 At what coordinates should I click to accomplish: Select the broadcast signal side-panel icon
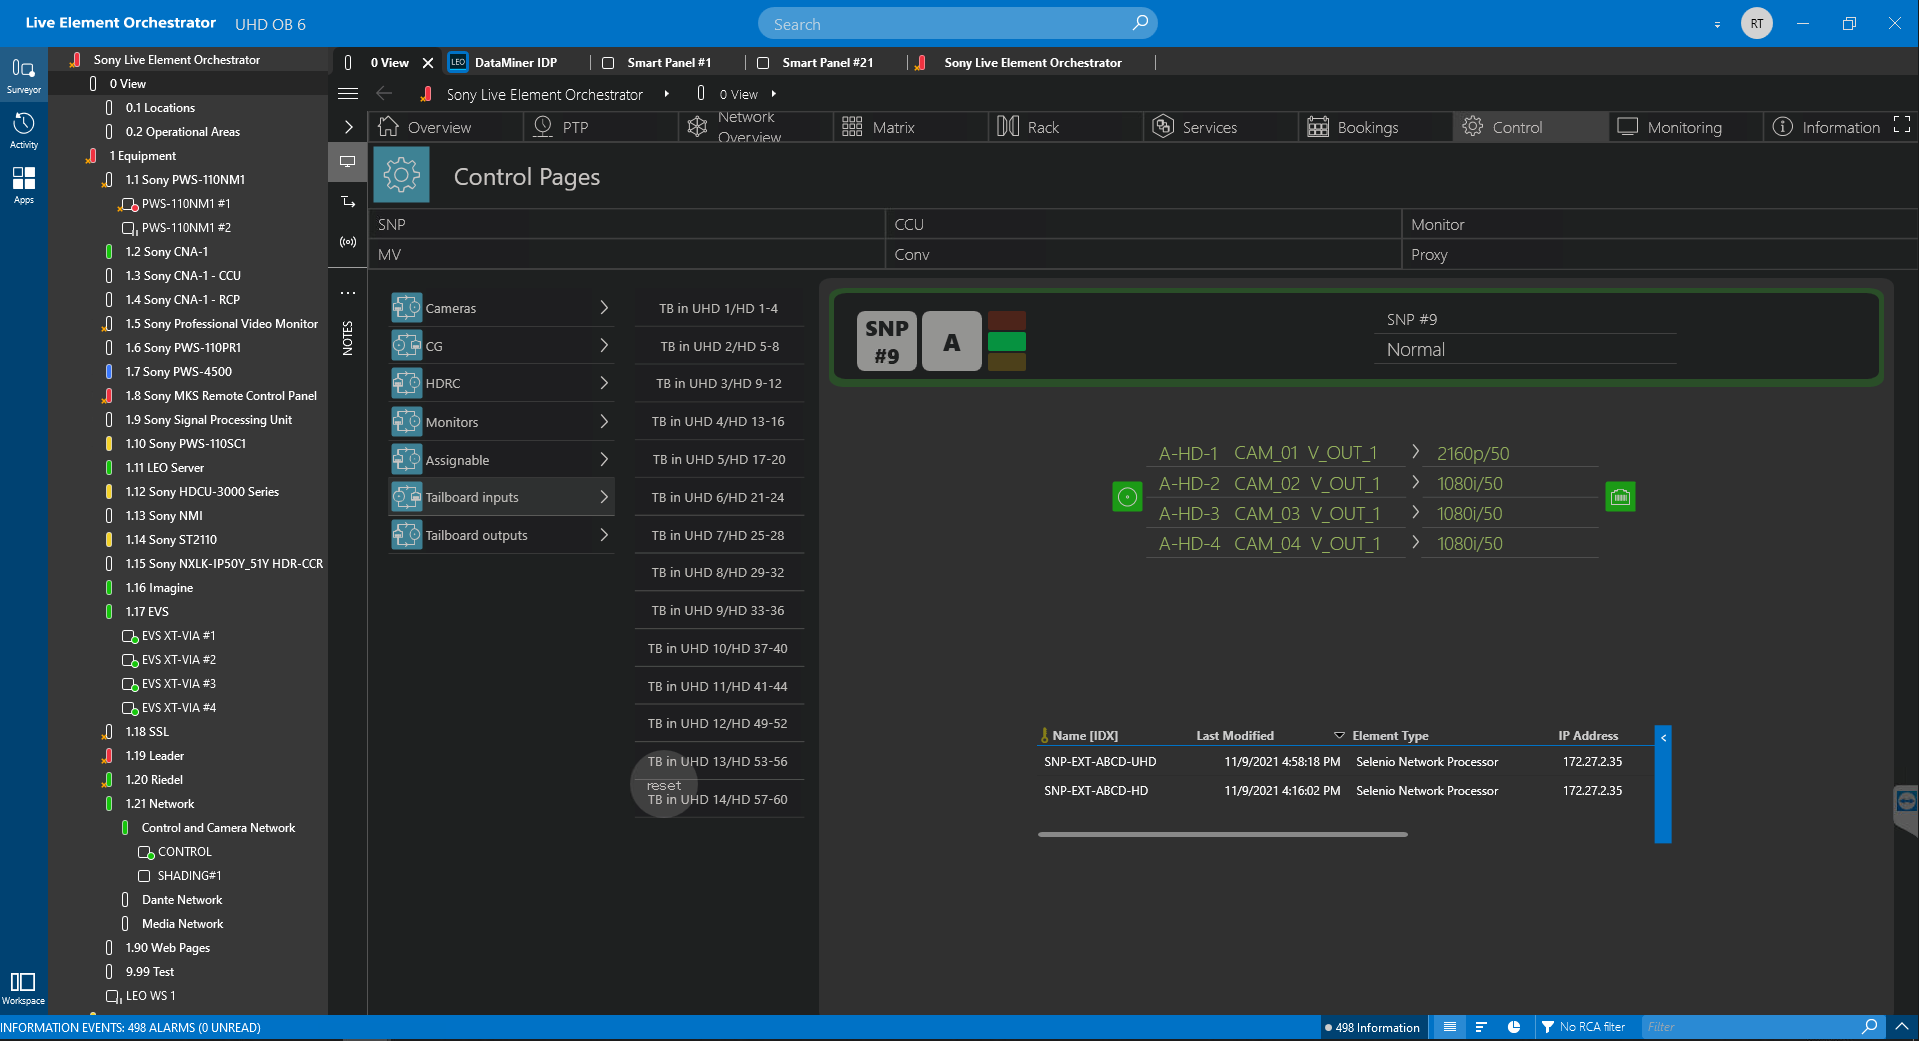[348, 242]
